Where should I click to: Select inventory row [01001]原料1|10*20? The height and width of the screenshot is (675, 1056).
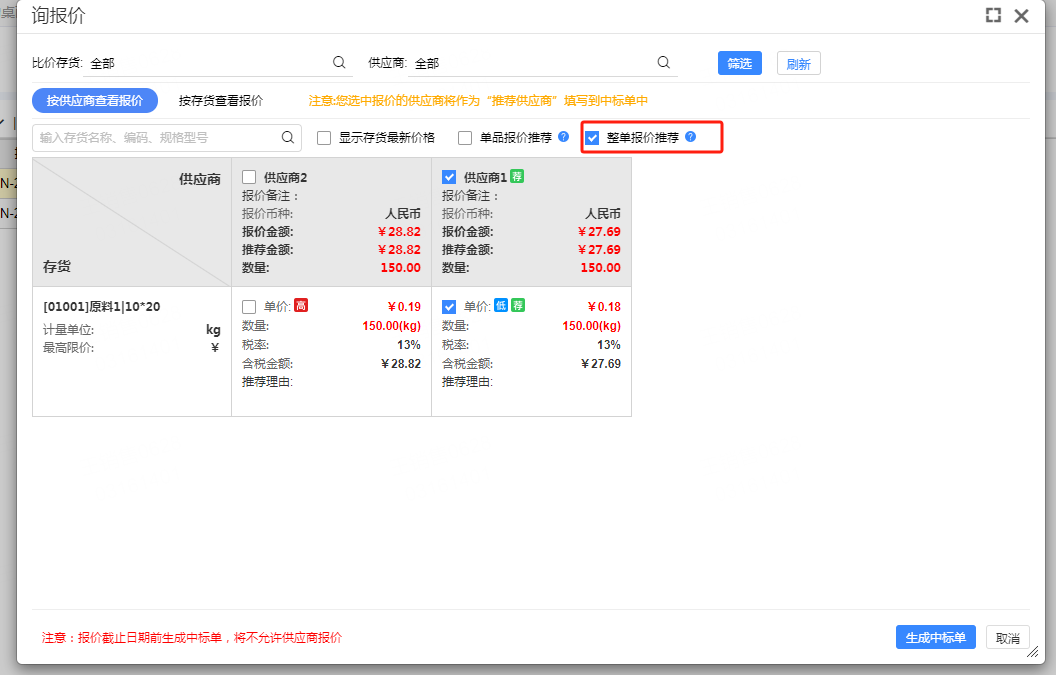pyautogui.click(x=102, y=307)
